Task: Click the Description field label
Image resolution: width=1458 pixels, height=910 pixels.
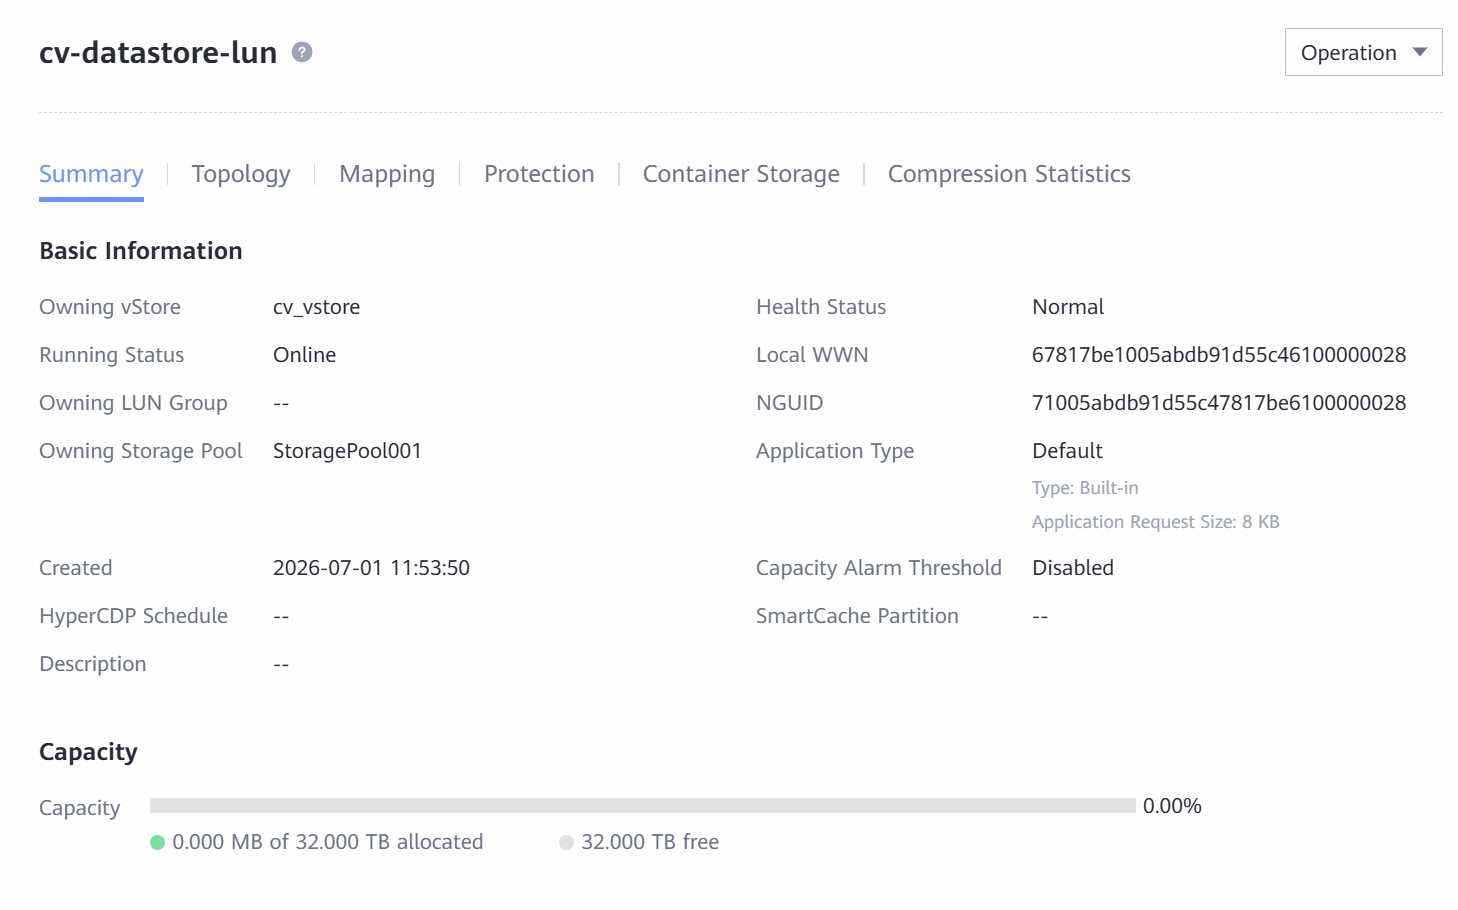Action: point(92,664)
